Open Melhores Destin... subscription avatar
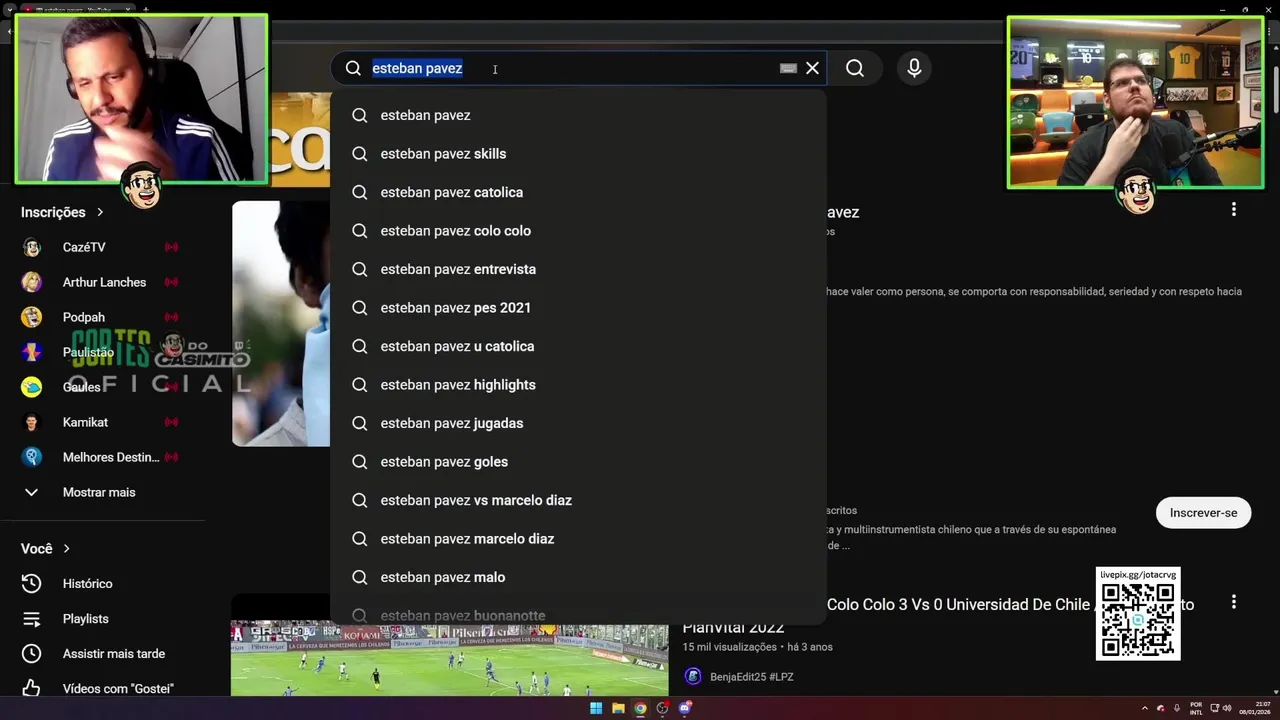This screenshot has width=1280, height=720. tap(32, 457)
